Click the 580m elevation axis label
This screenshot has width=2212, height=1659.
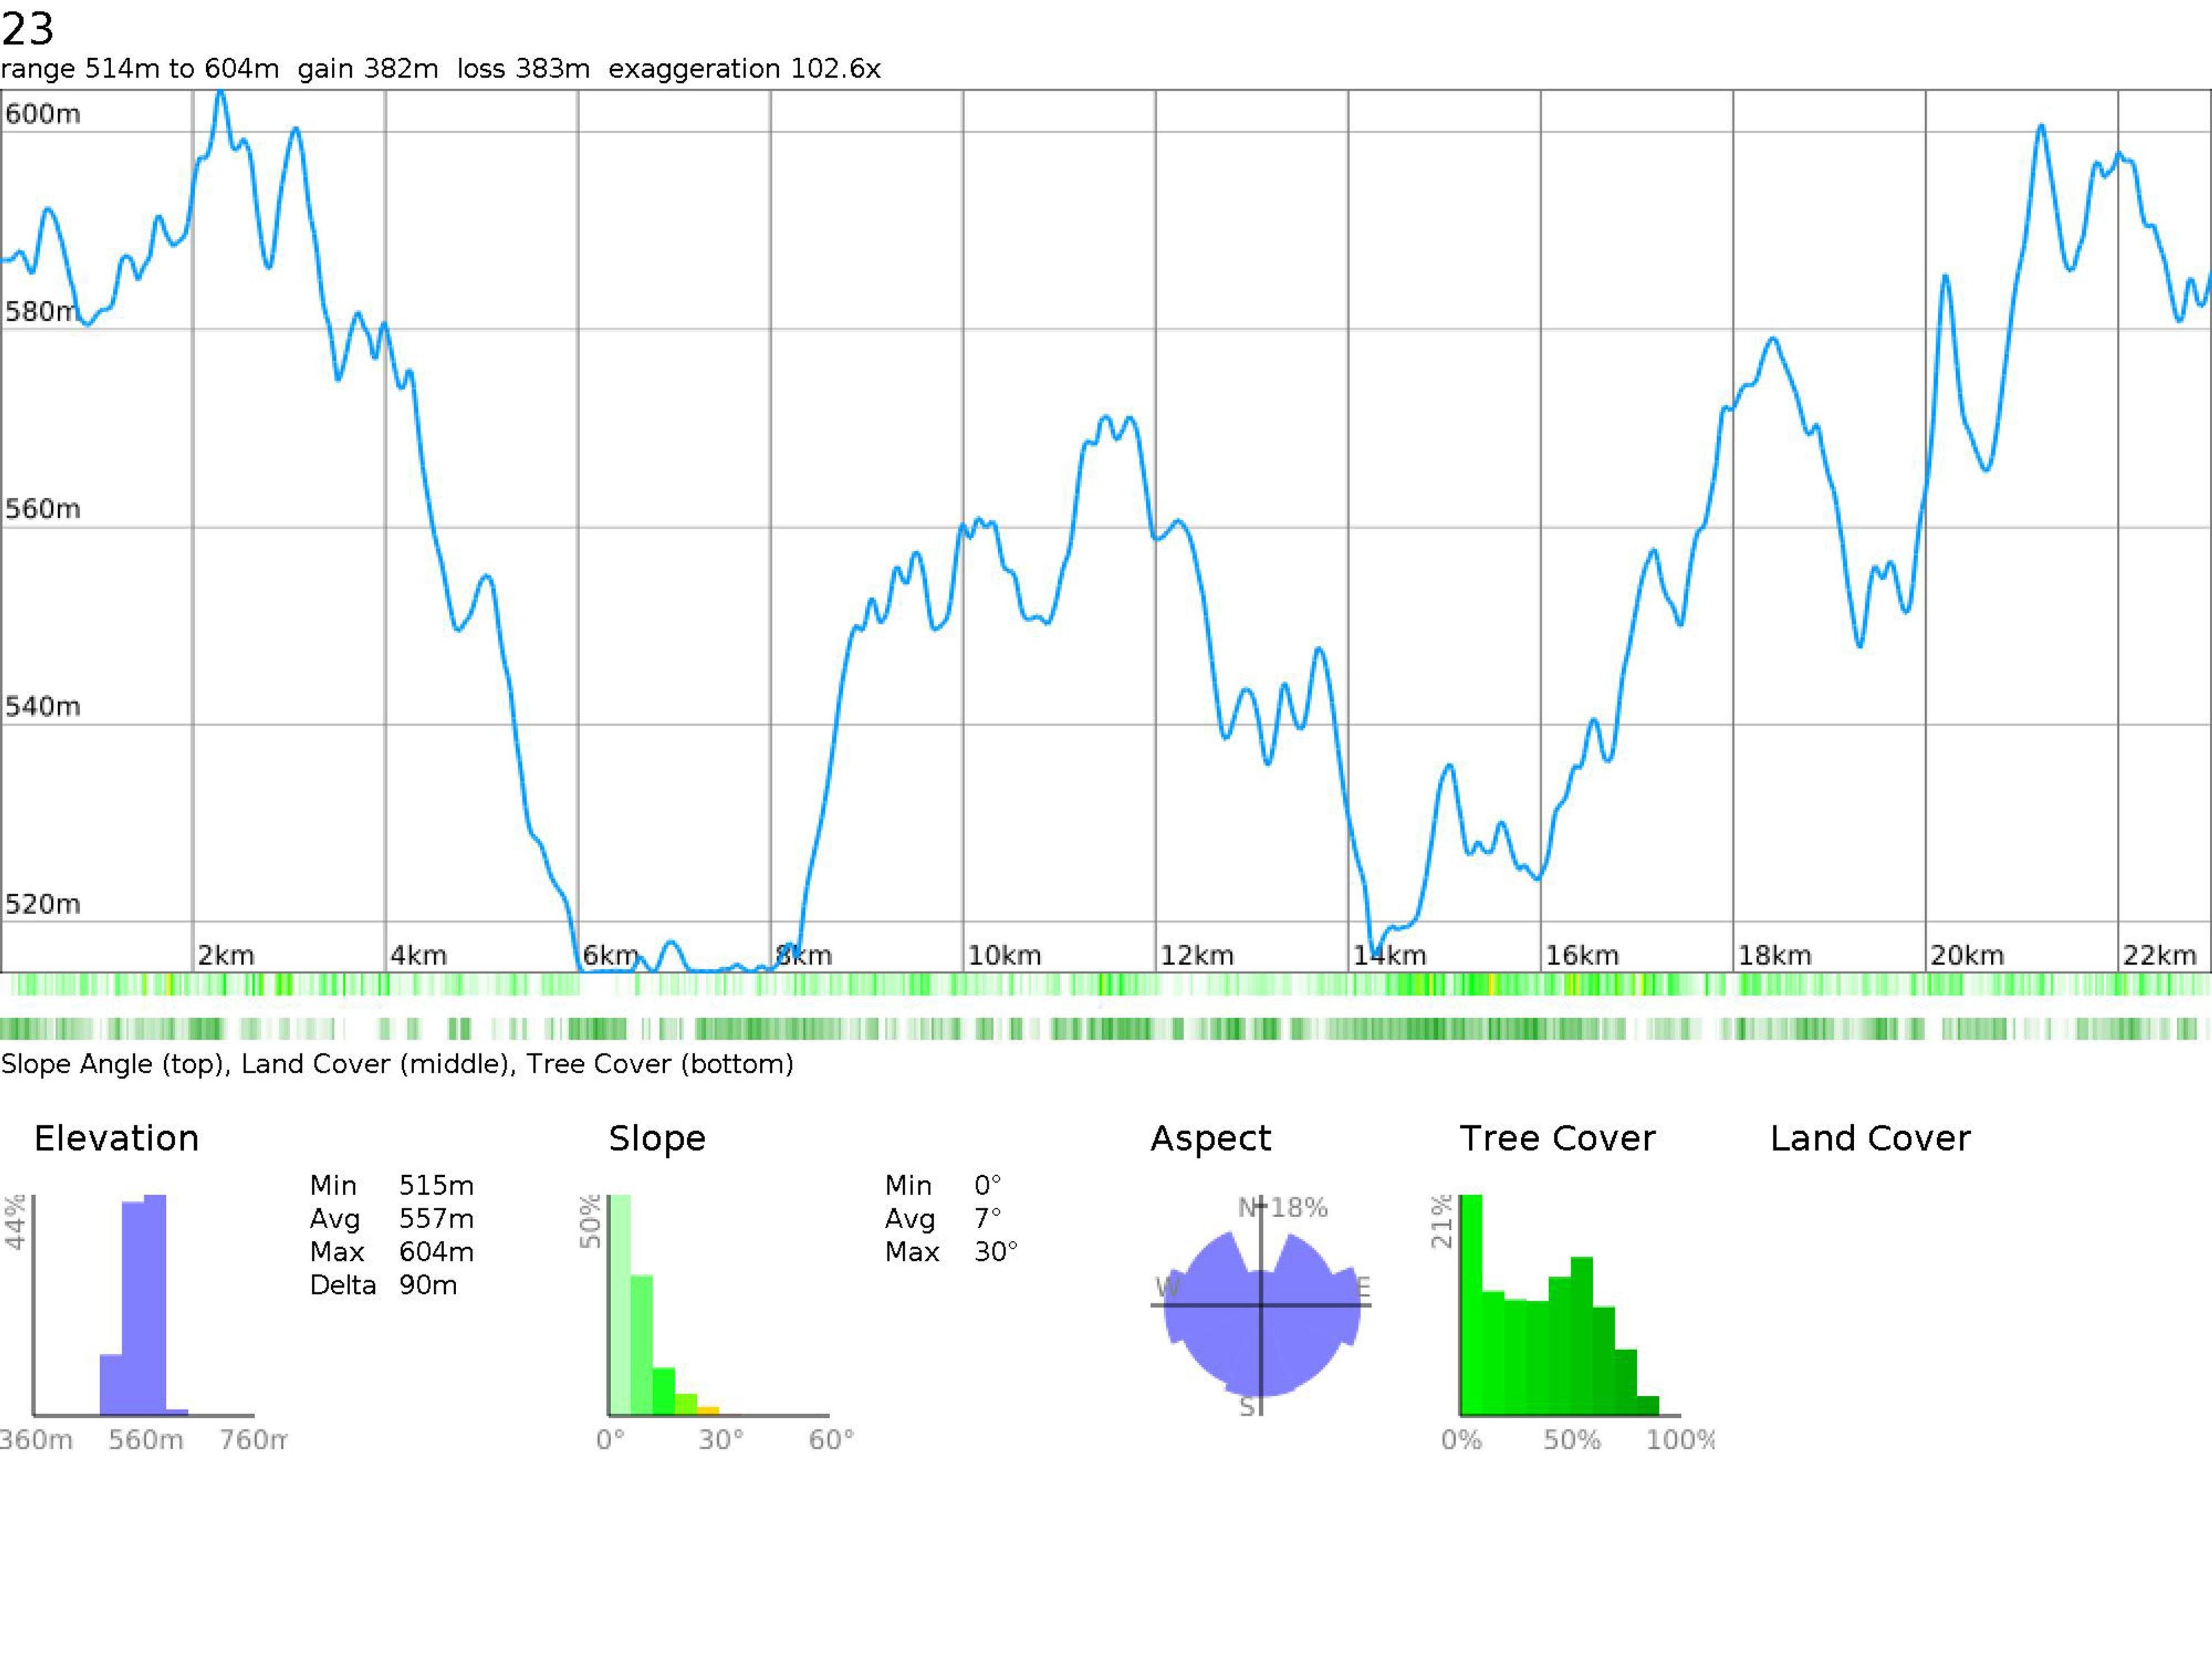click(x=41, y=311)
